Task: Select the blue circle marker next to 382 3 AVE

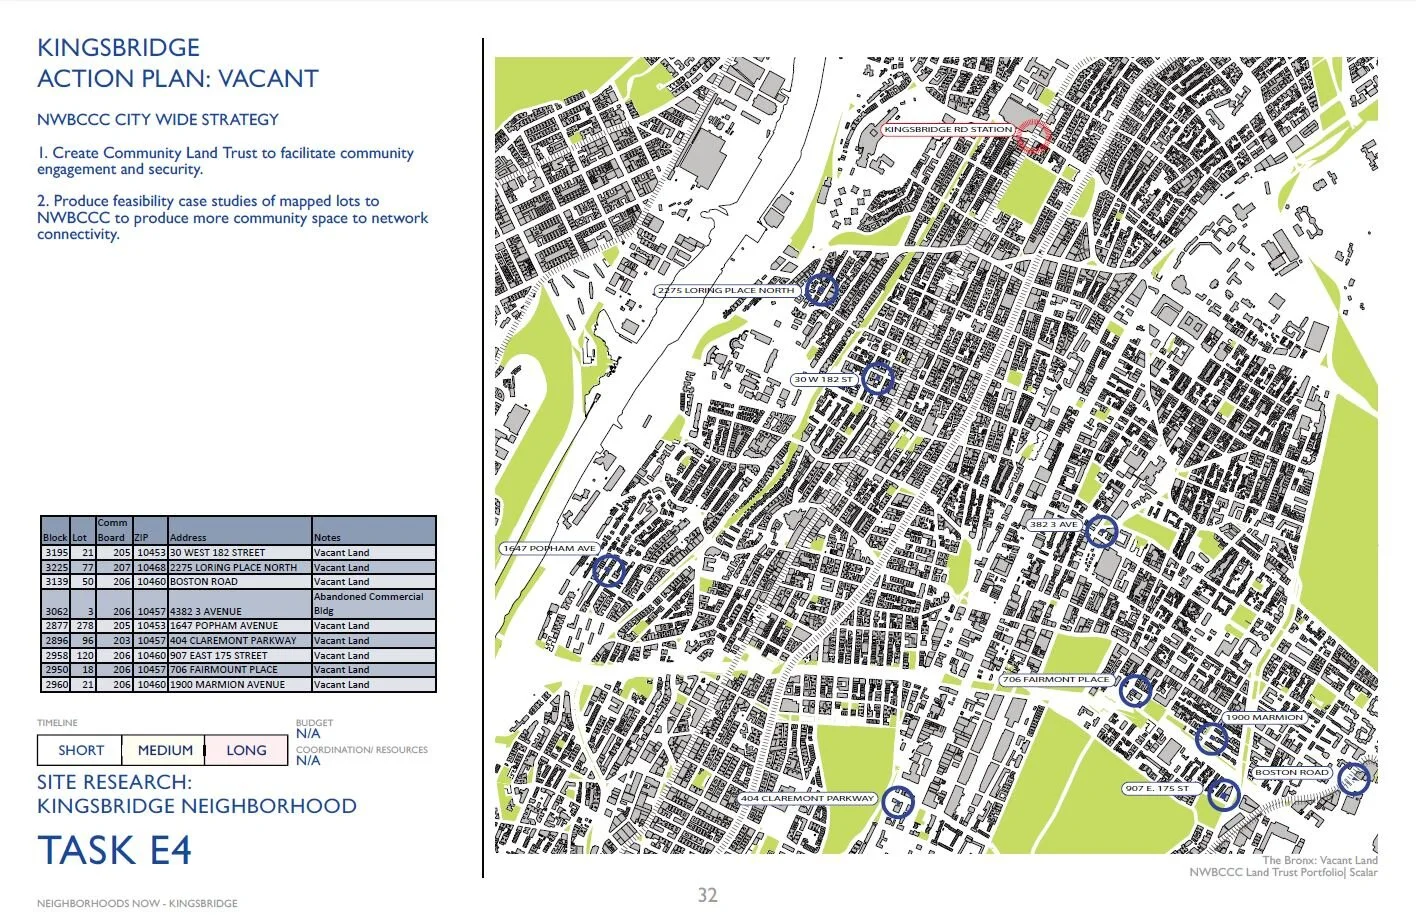Action: point(1101,531)
